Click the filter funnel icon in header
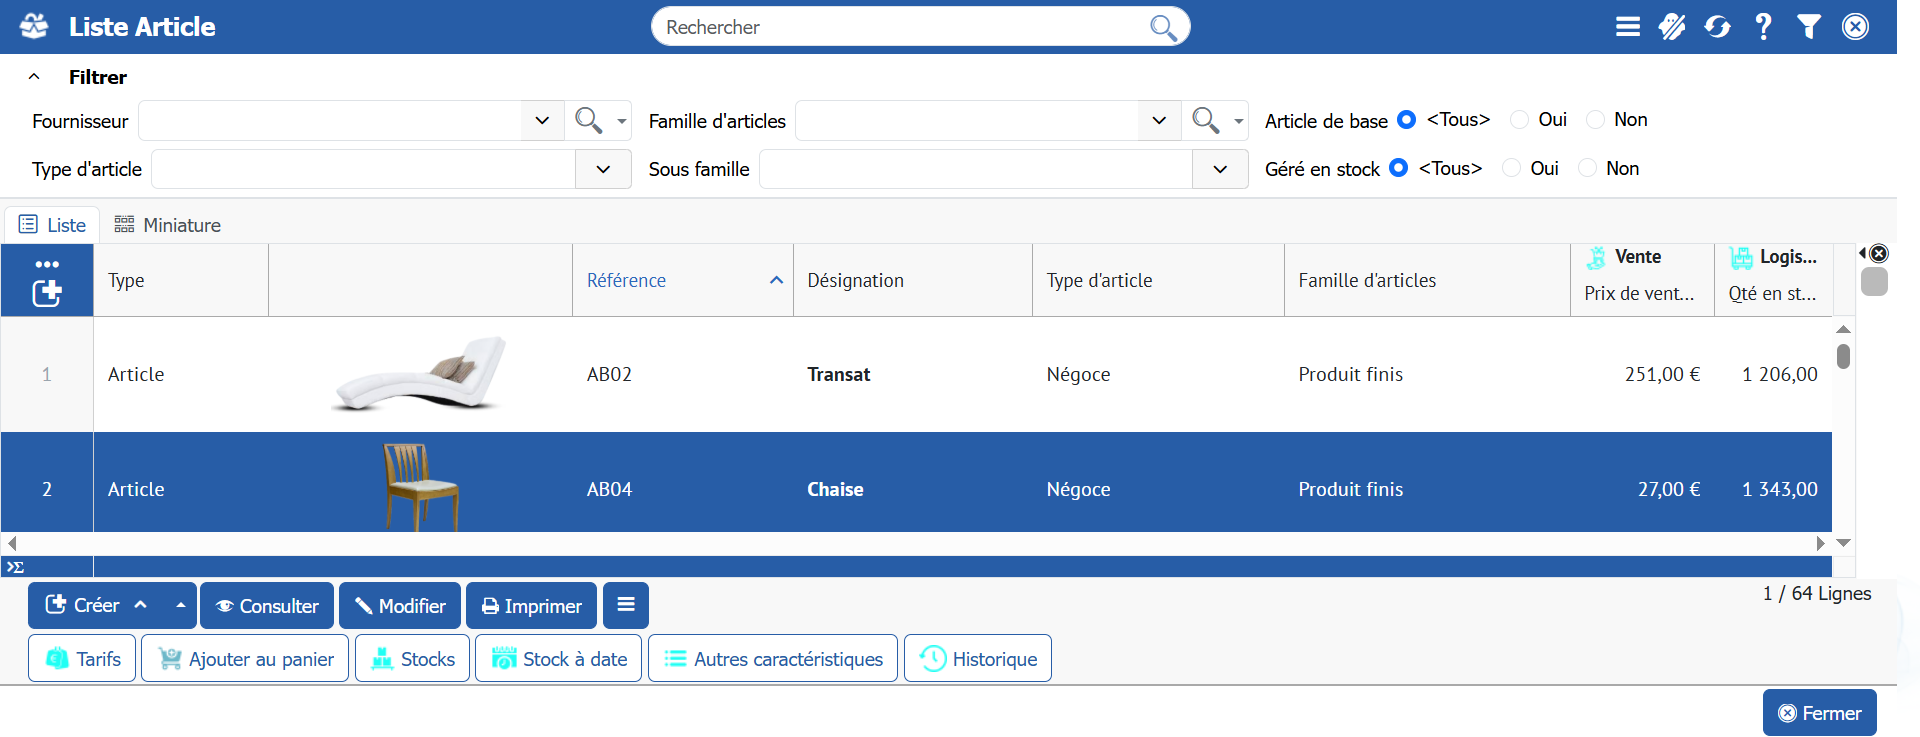The height and width of the screenshot is (737, 1920). point(1808,27)
